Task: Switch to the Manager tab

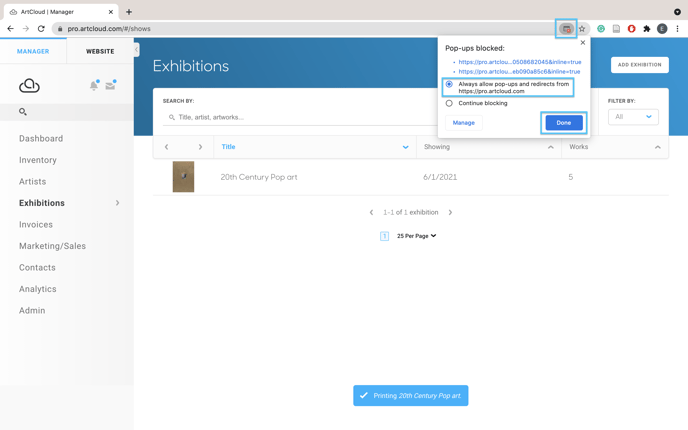Action: (x=33, y=51)
